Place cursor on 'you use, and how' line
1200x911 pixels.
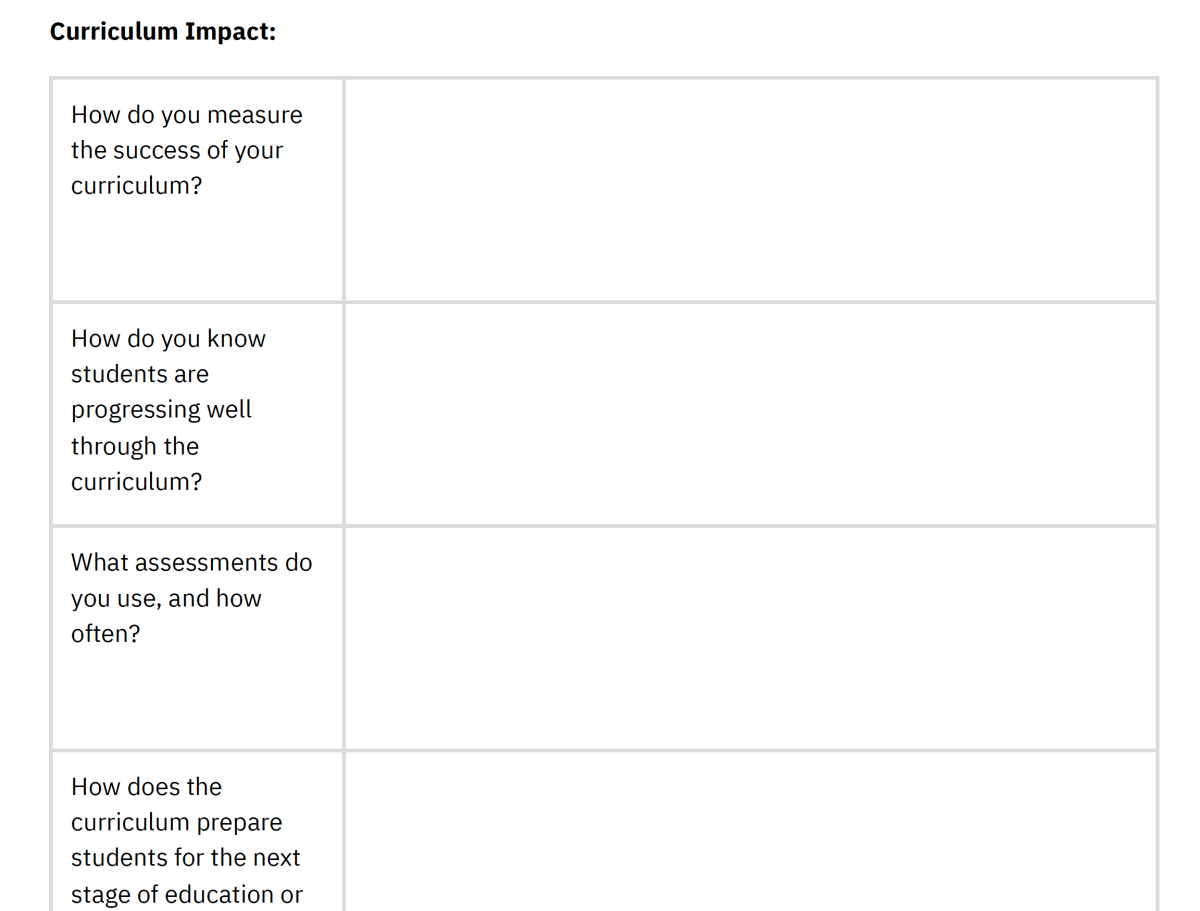pos(166,599)
